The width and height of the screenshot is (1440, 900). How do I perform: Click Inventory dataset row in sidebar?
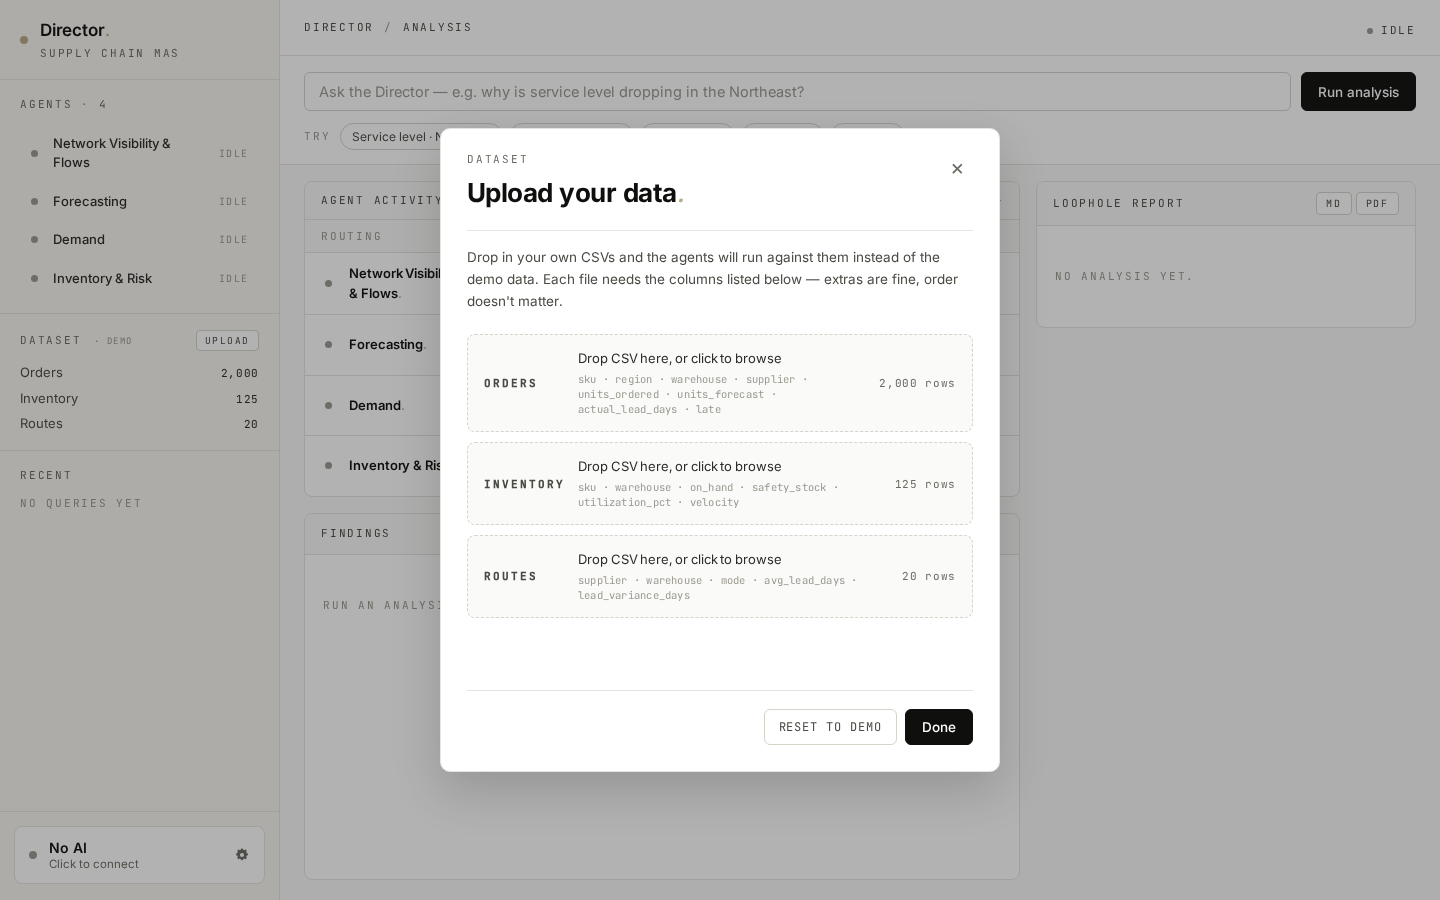click(139, 399)
